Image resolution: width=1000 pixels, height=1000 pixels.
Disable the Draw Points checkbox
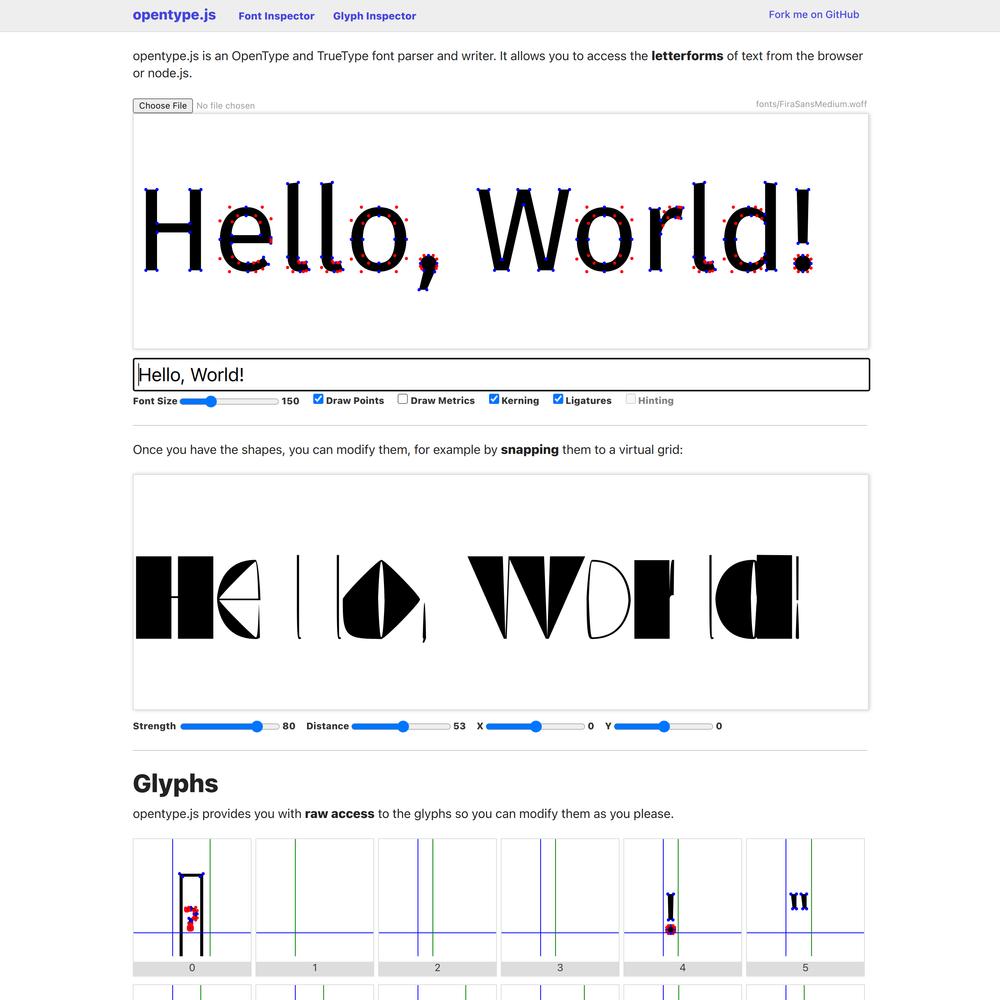click(318, 399)
